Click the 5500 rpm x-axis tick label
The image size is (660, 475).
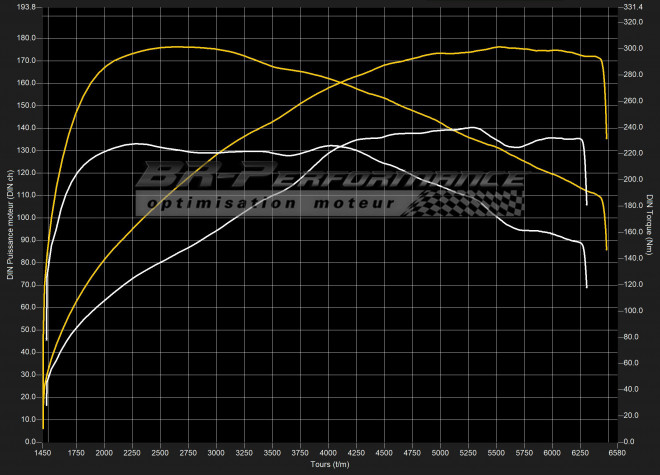tap(497, 454)
